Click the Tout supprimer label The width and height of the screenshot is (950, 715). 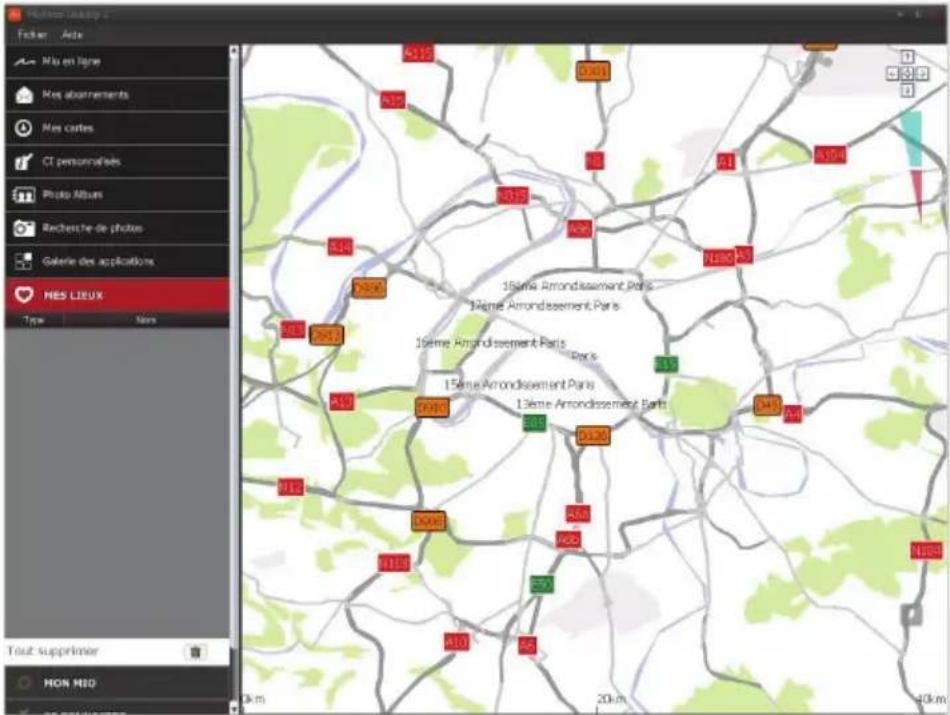tap(53, 651)
